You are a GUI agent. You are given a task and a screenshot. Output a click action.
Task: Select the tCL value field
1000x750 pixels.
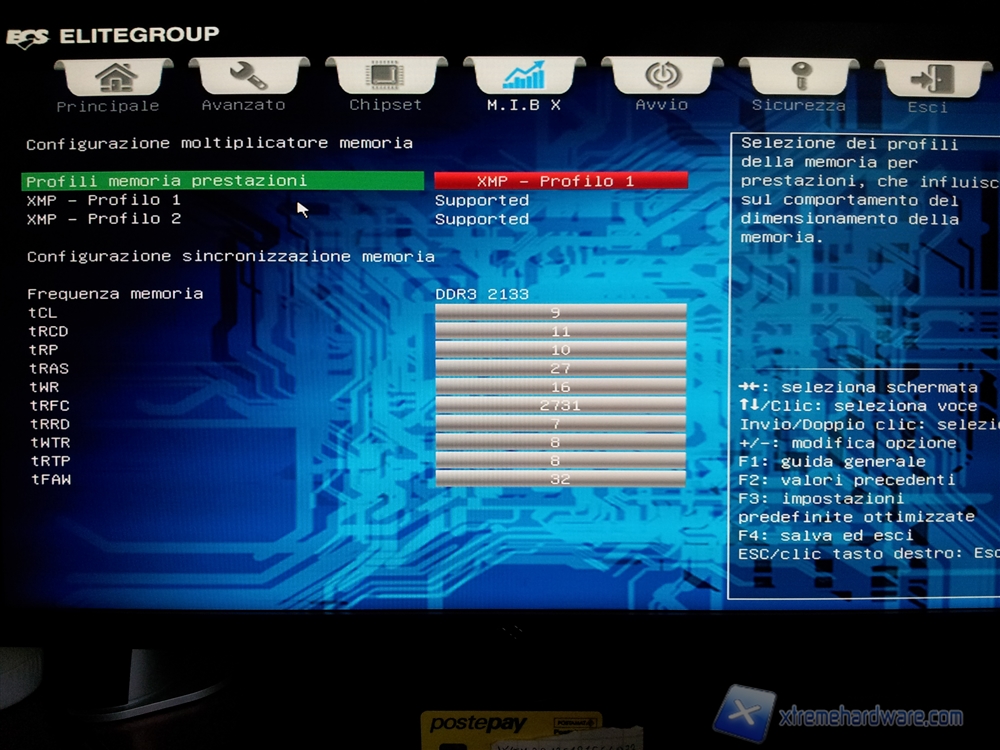[560, 313]
